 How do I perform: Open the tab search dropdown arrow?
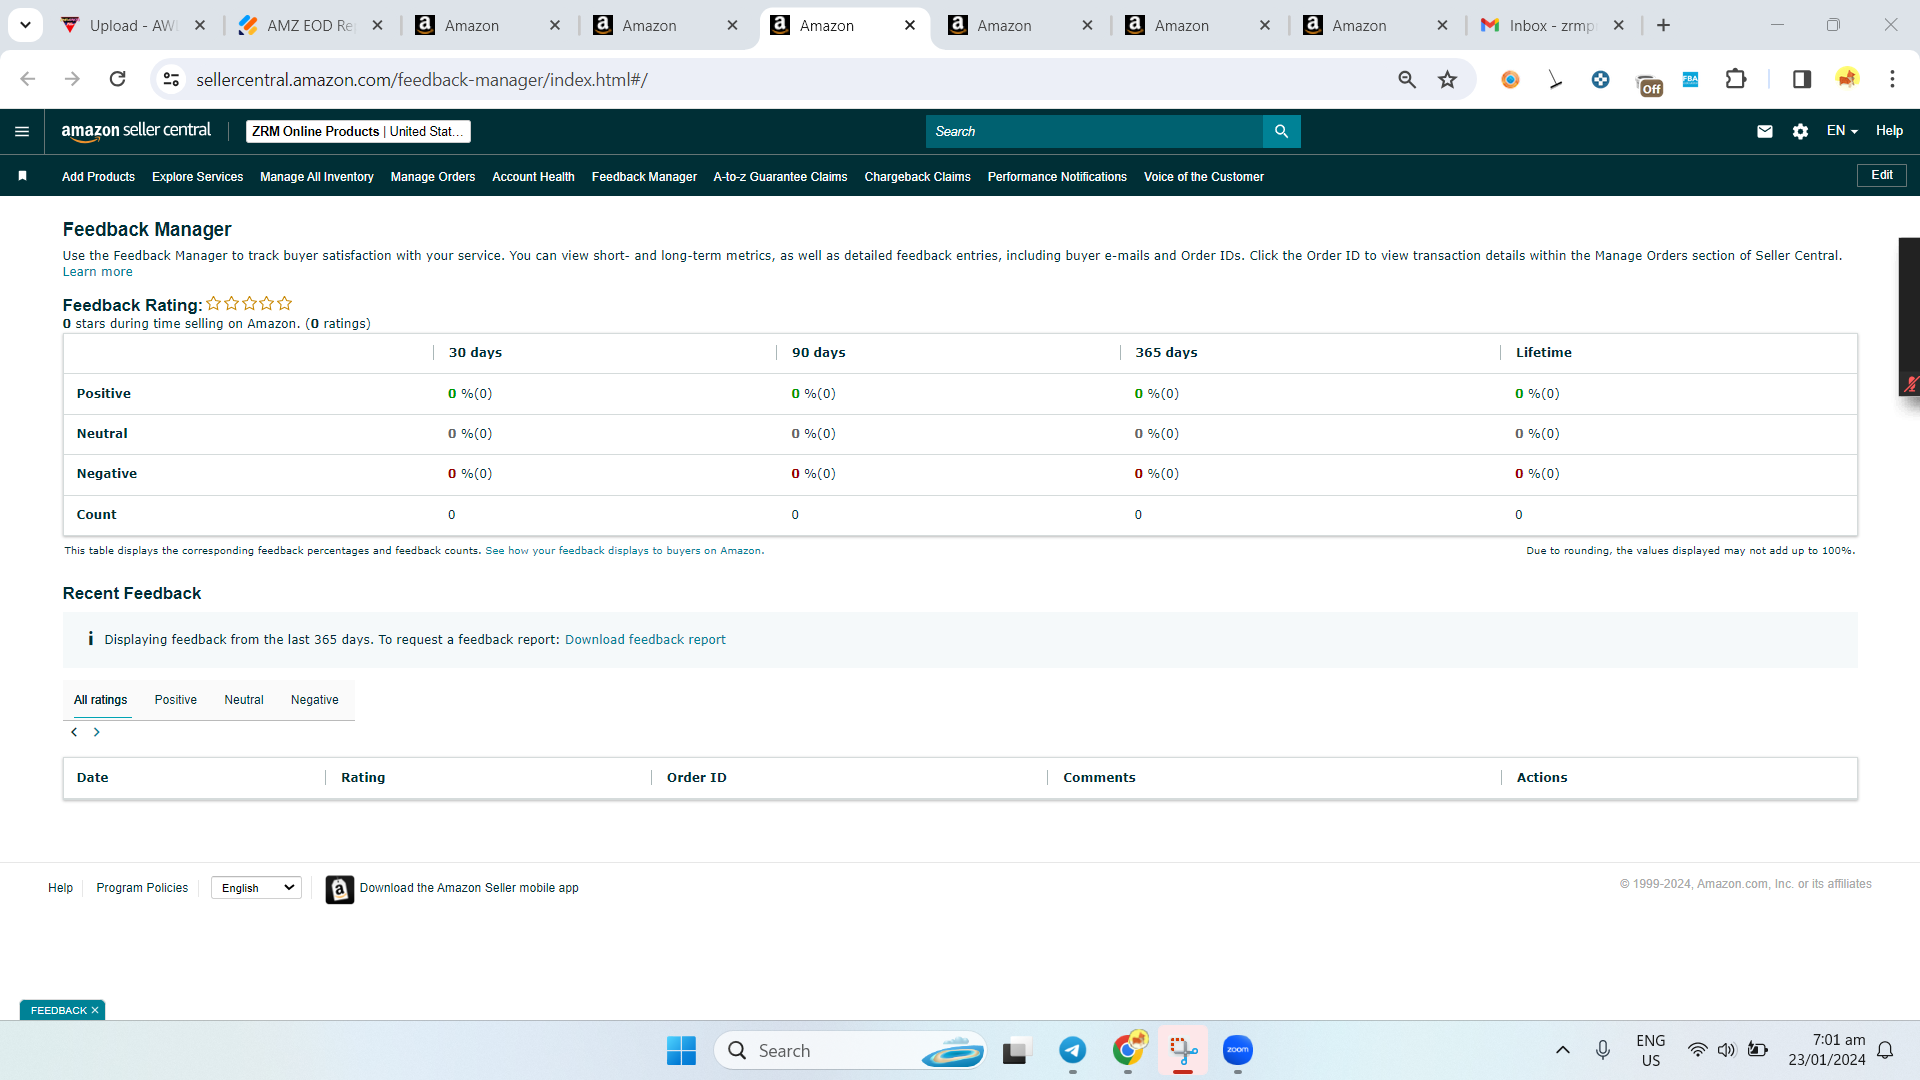point(25,25)
